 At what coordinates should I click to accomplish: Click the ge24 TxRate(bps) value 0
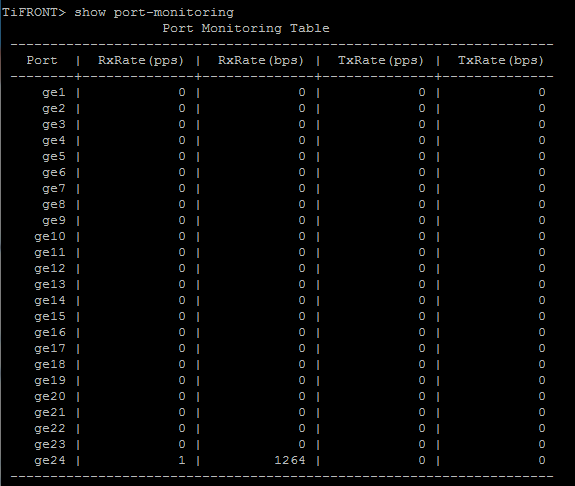542,460
